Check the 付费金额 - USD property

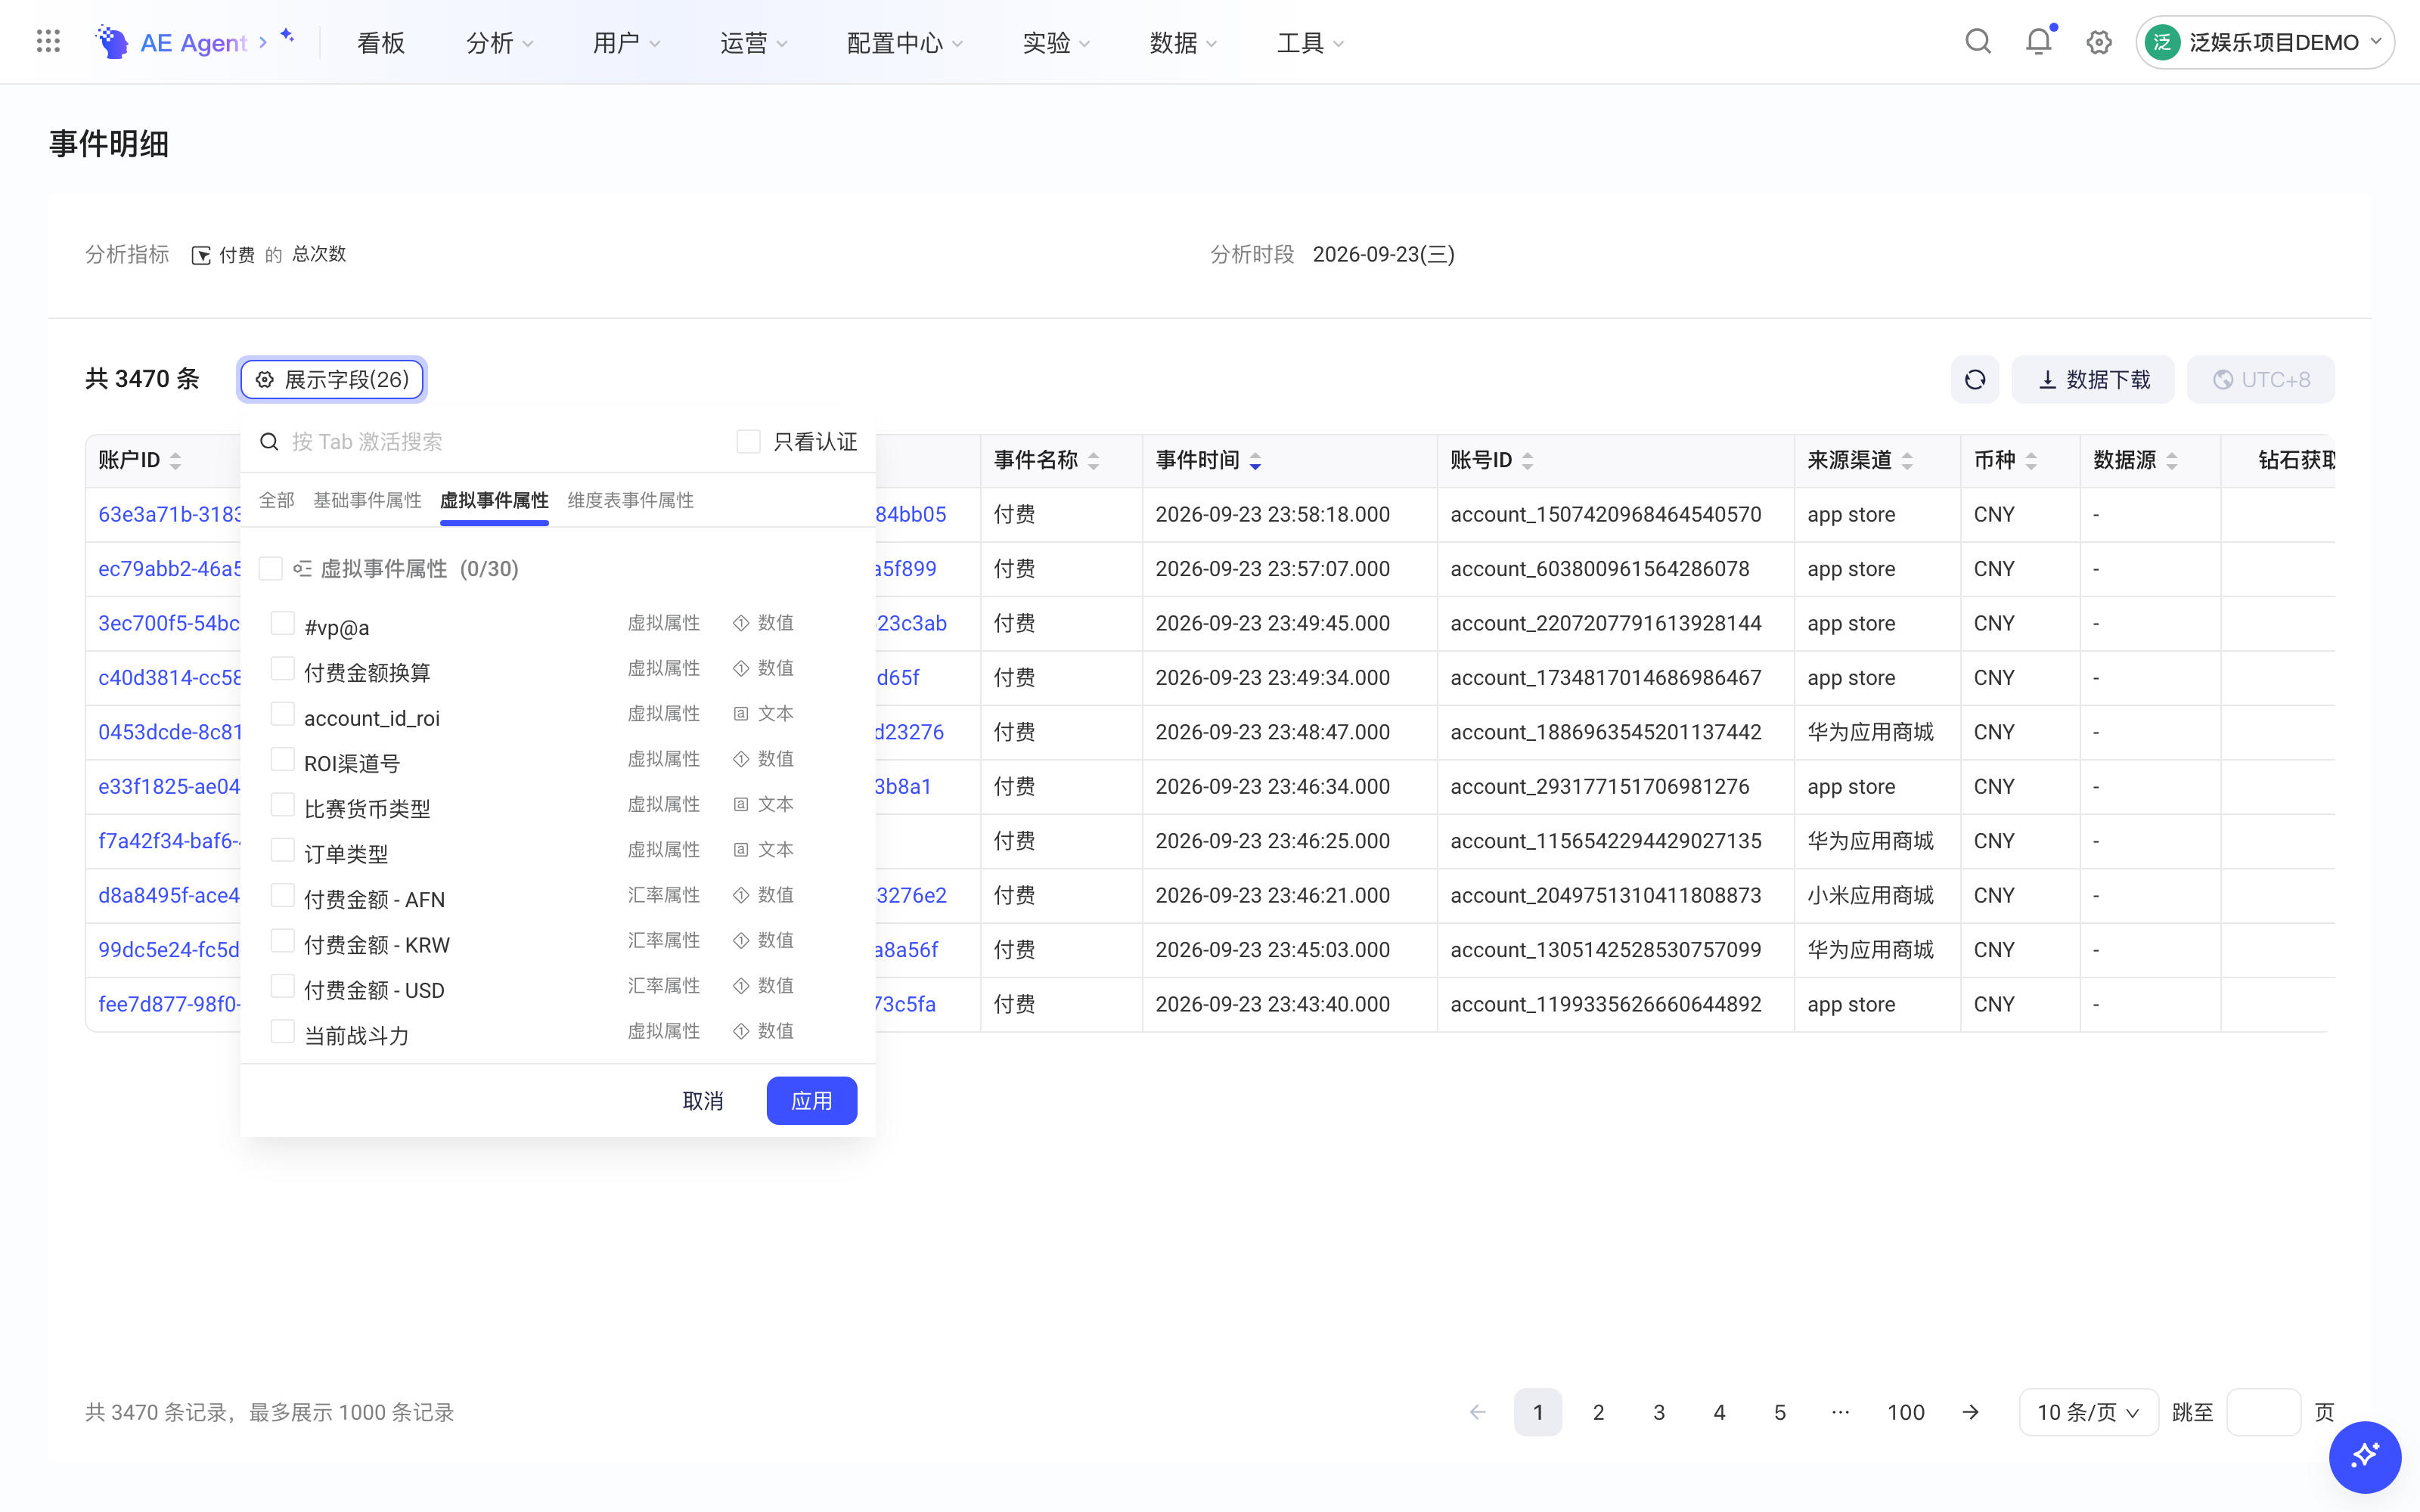[x=283, y=986]
